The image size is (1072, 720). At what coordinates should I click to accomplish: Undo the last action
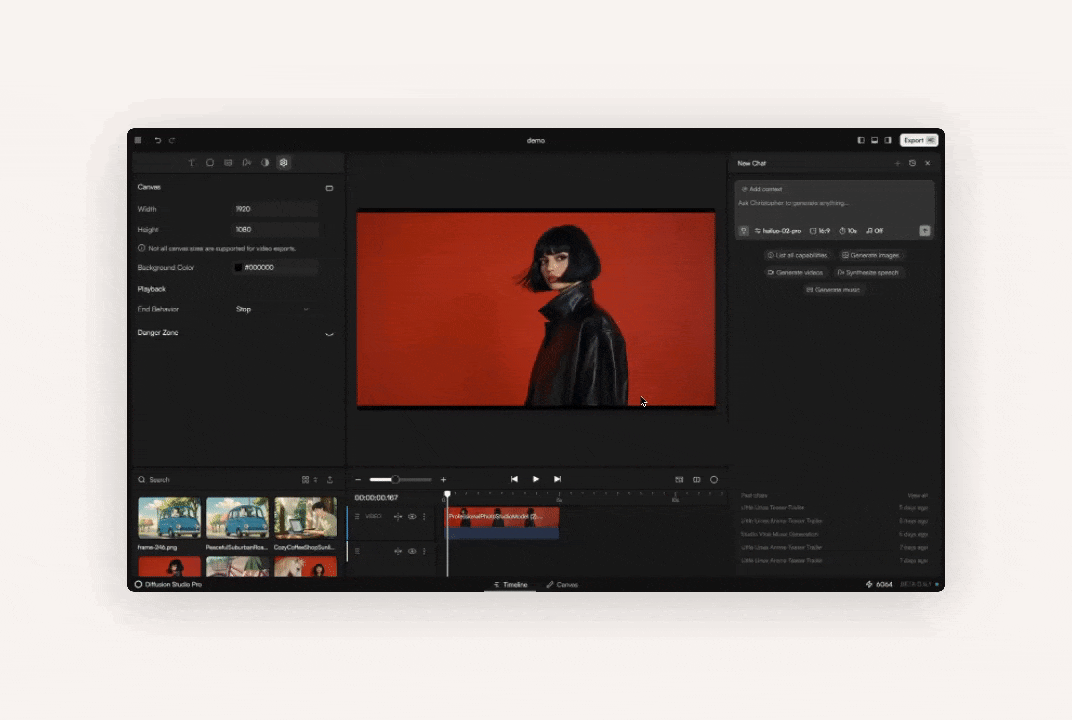158,140
